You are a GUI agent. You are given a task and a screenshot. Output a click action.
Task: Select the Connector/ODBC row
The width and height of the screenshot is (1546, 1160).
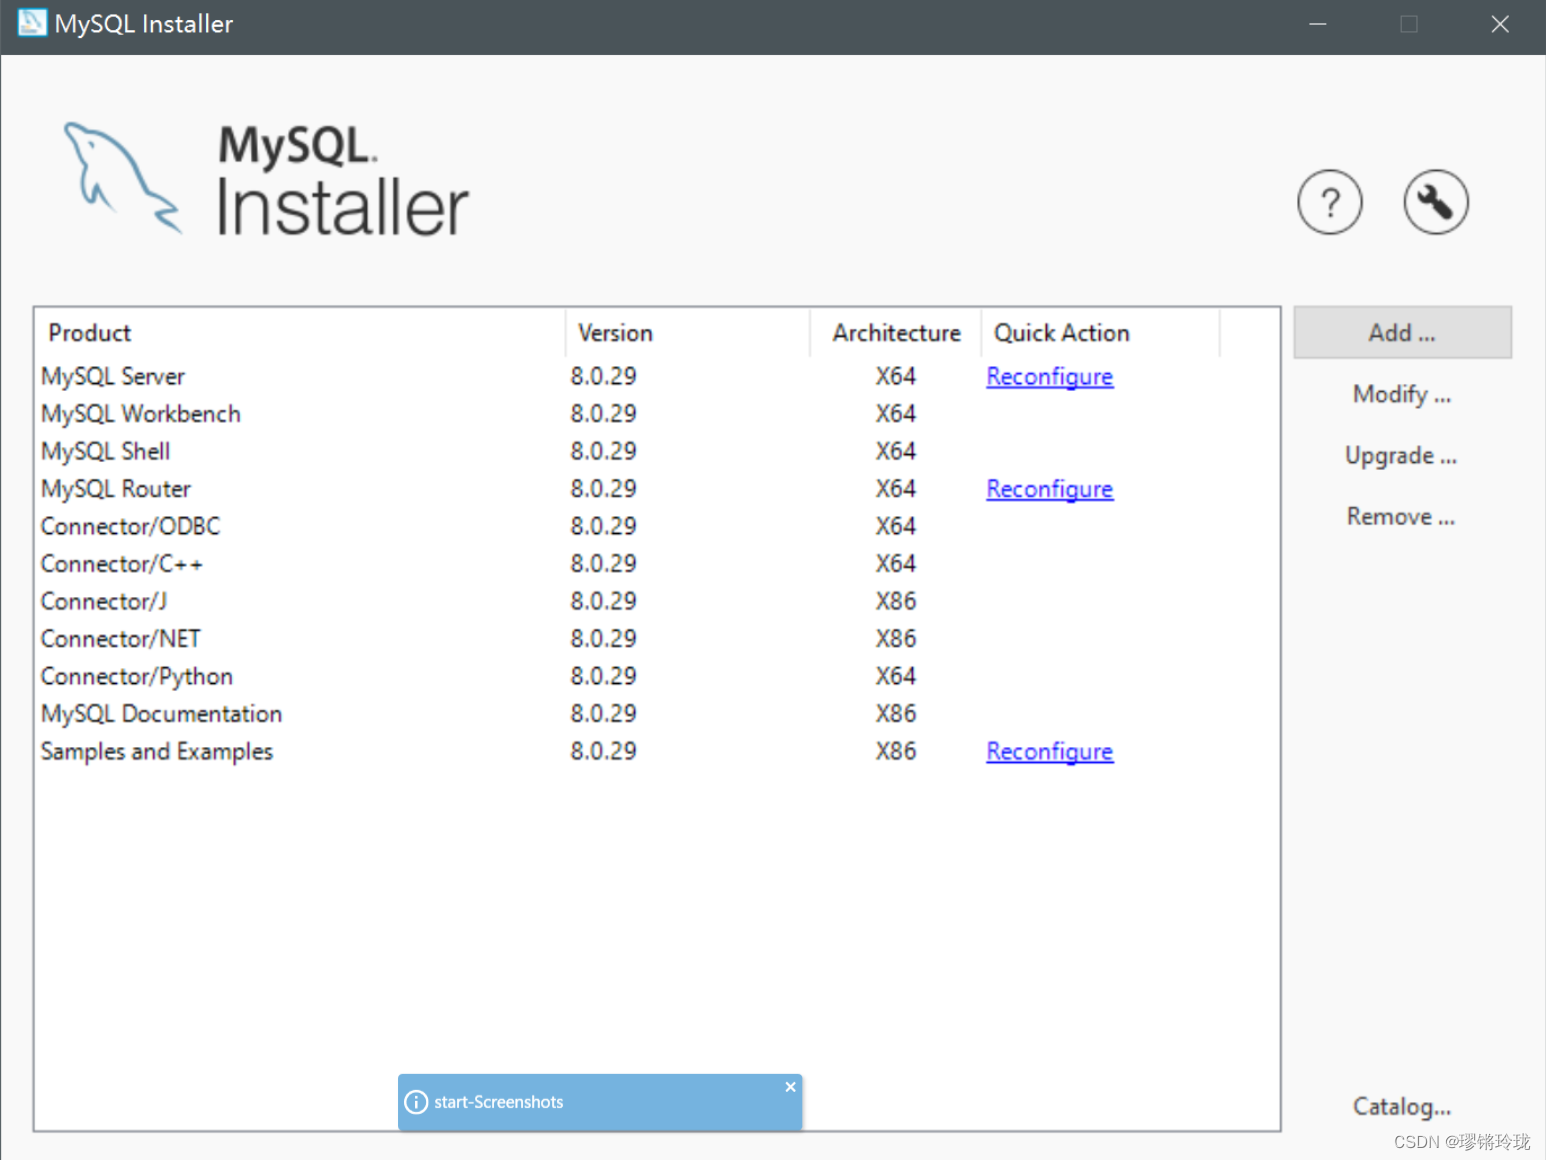pyautogui.click(x=657, y=527)
